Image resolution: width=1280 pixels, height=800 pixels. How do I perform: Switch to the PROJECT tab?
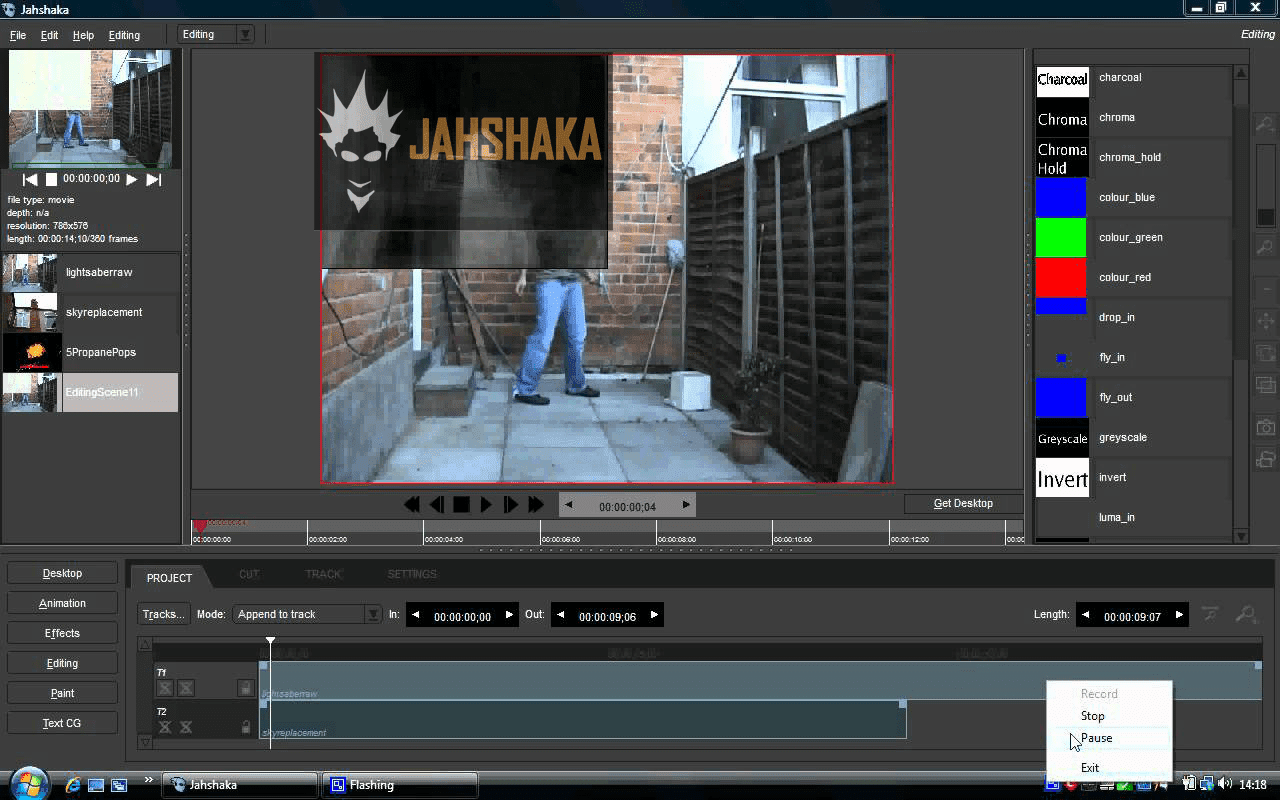coord(169,578)
